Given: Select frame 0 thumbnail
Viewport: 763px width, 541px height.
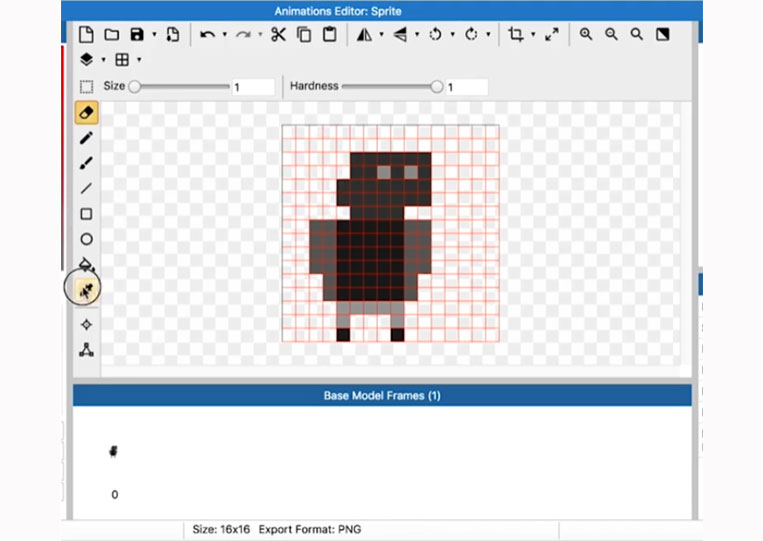Looking at the screenshot, I should pyautogui.click(x=113, y=451).
